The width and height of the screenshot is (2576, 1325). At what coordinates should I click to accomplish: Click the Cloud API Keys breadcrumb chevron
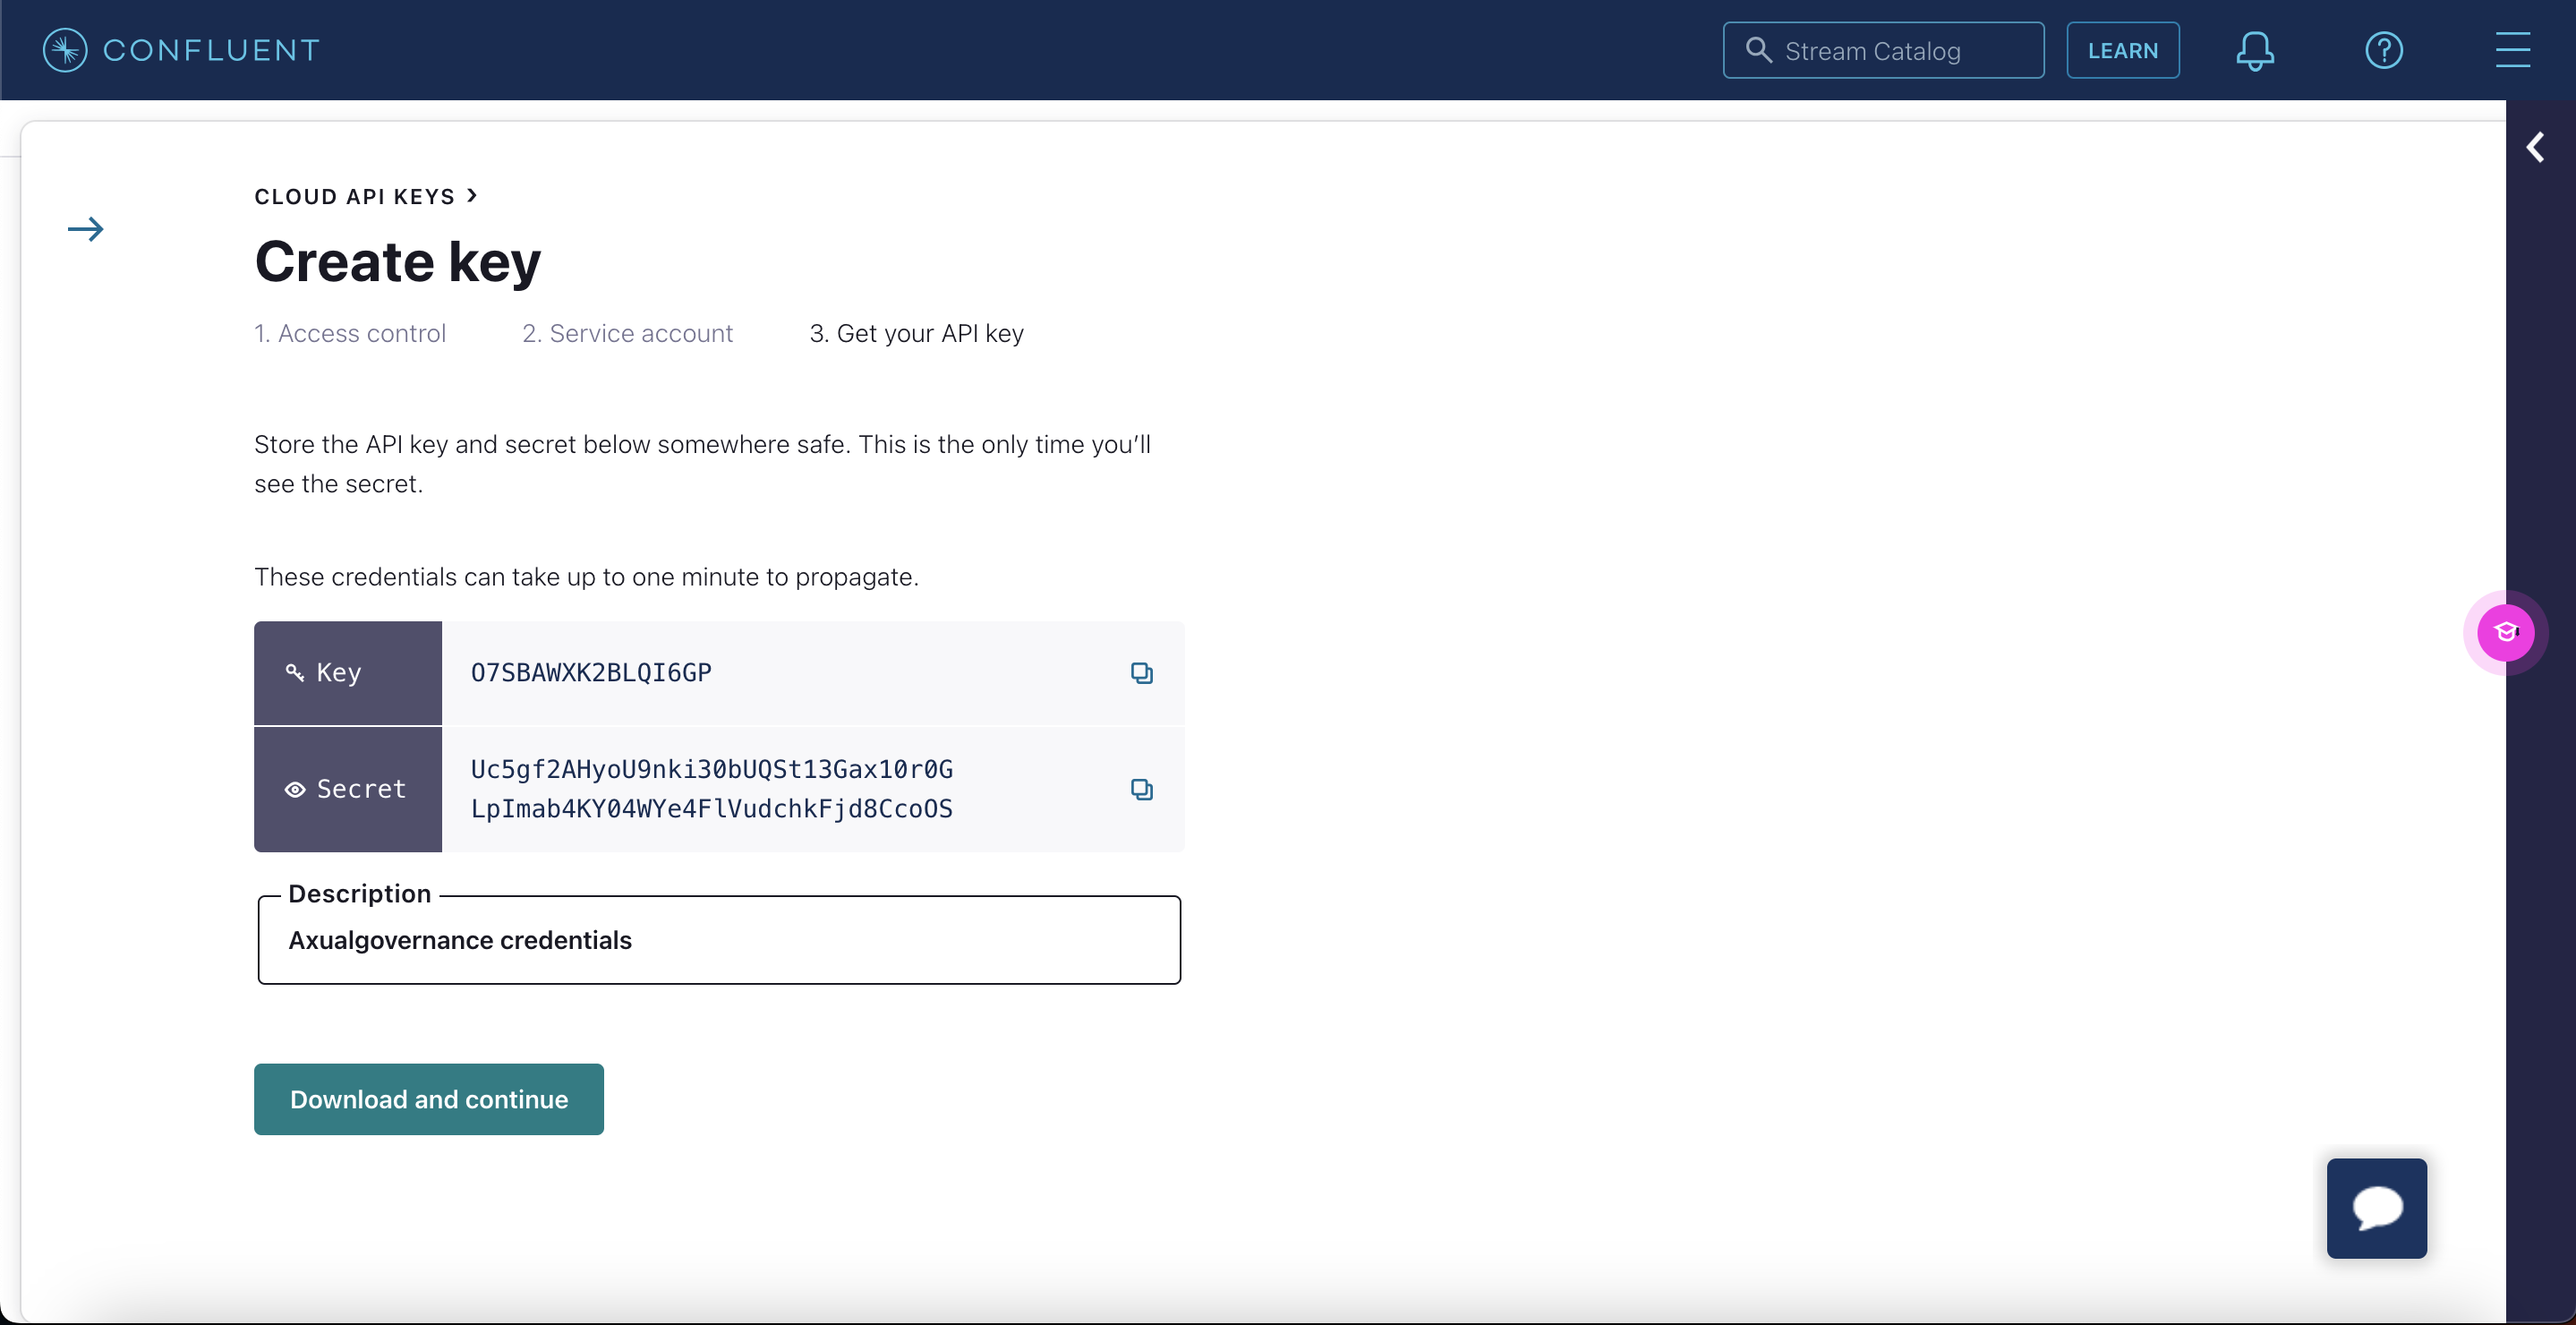tap(472, 196)
